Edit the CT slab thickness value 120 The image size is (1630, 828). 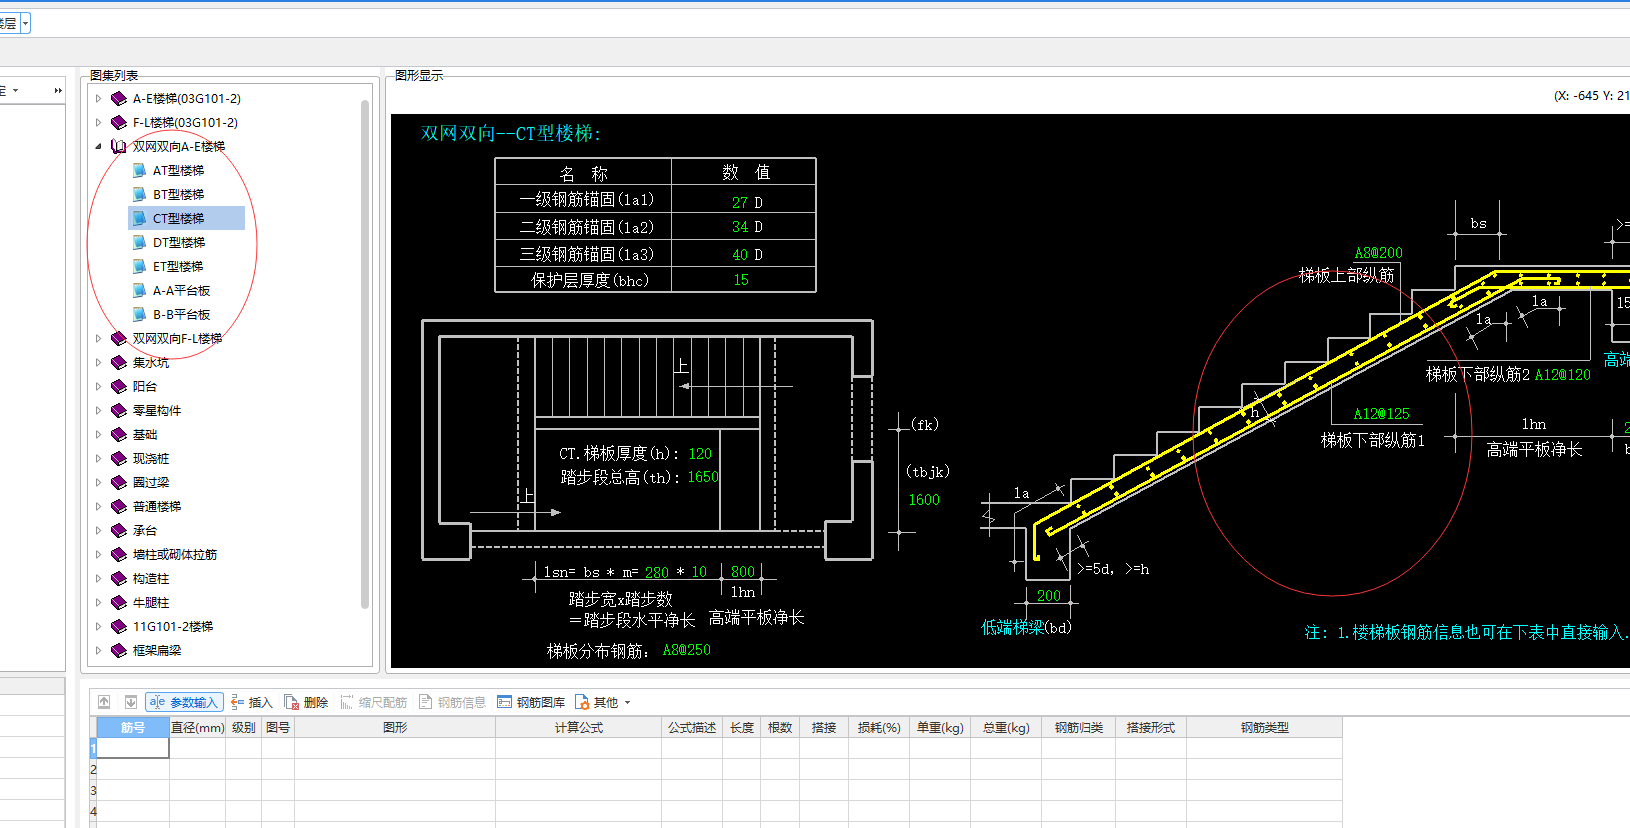(701, 454)
